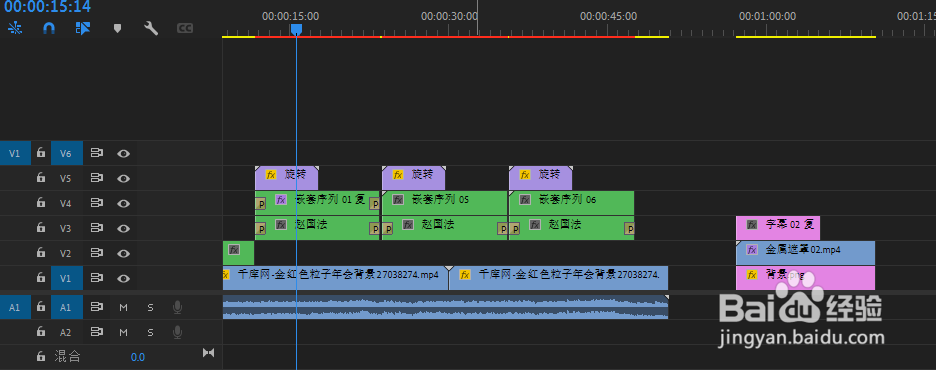Viewport: 936px width, 370px height.
Task: Select the A1 audio waveform clip
Action: [x=445, y=307]
